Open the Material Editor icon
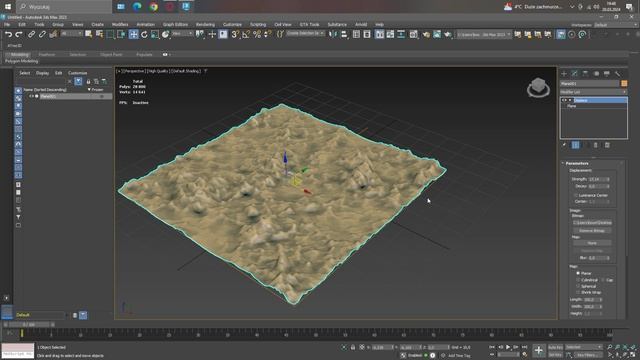The image size is (640, 360). 413,35
